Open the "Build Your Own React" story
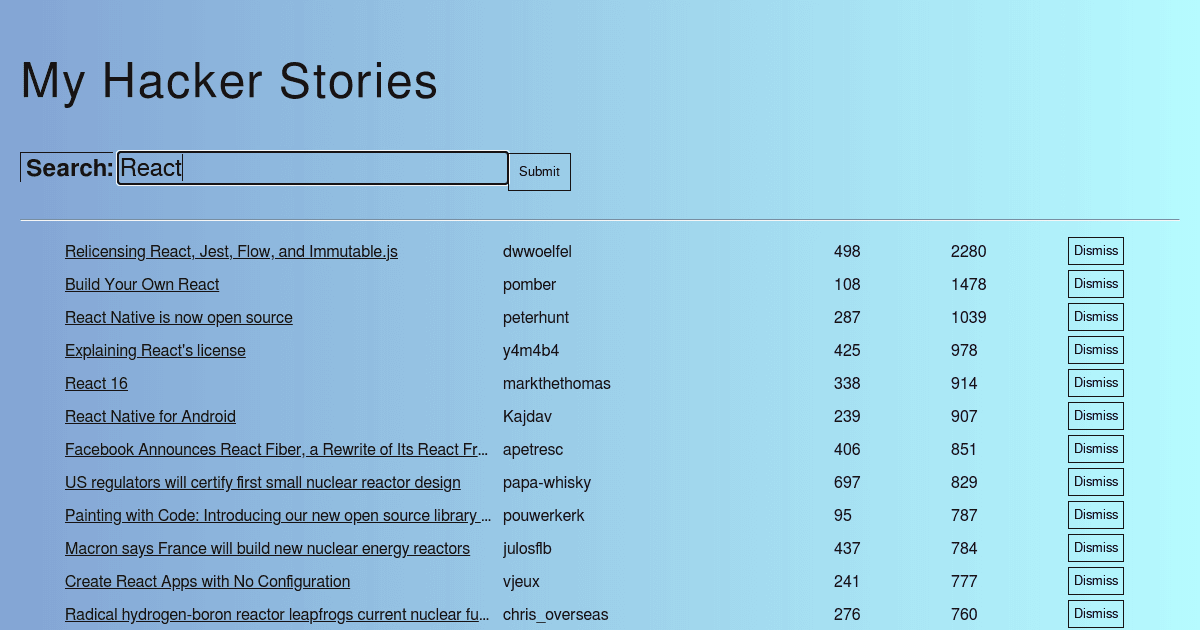The width and height of the screenshot is (1200, 630). pos(142,284)
